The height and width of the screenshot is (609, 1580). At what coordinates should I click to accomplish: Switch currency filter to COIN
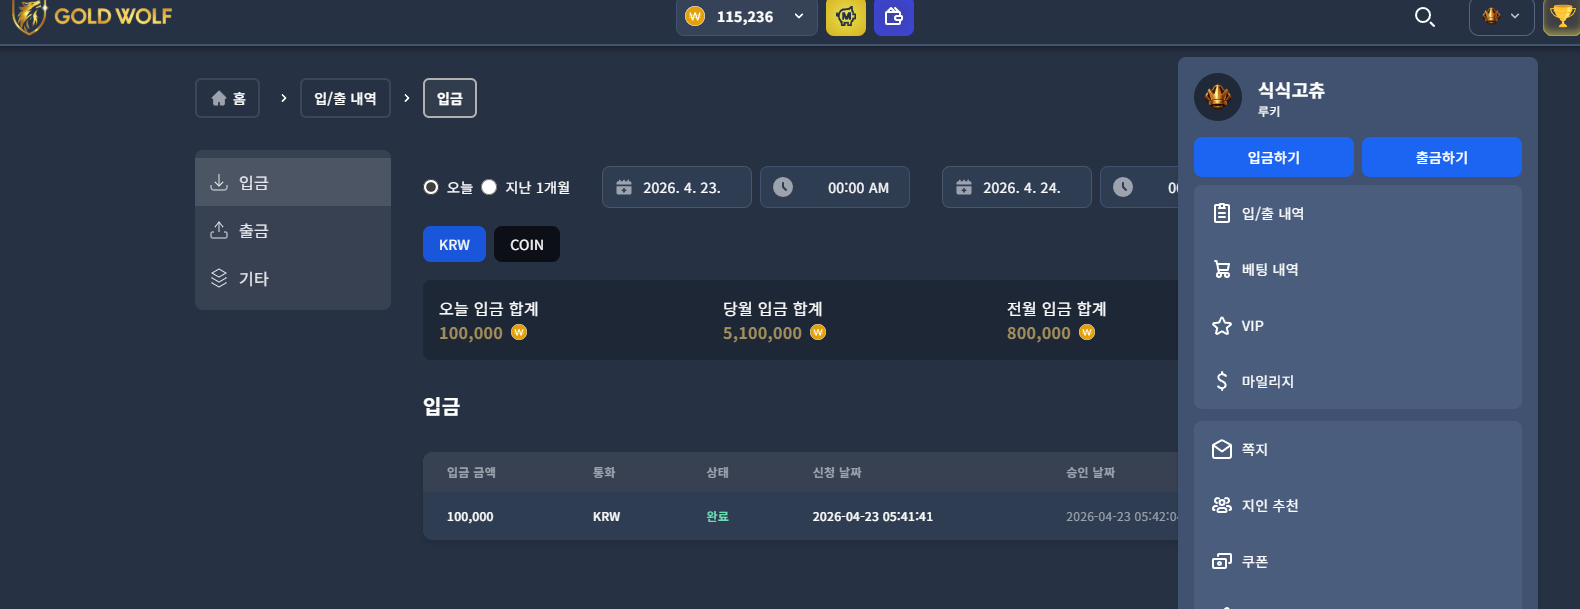[527, 244]
